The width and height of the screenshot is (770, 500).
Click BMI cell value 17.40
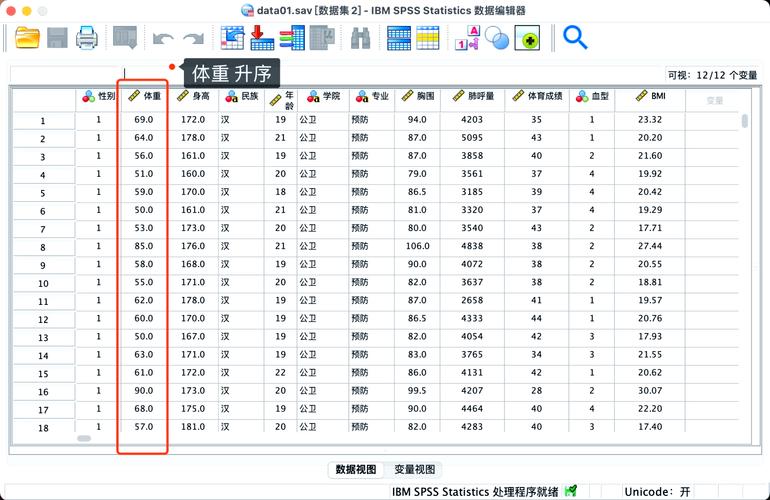pyautogui.click(x=650, y=426)
